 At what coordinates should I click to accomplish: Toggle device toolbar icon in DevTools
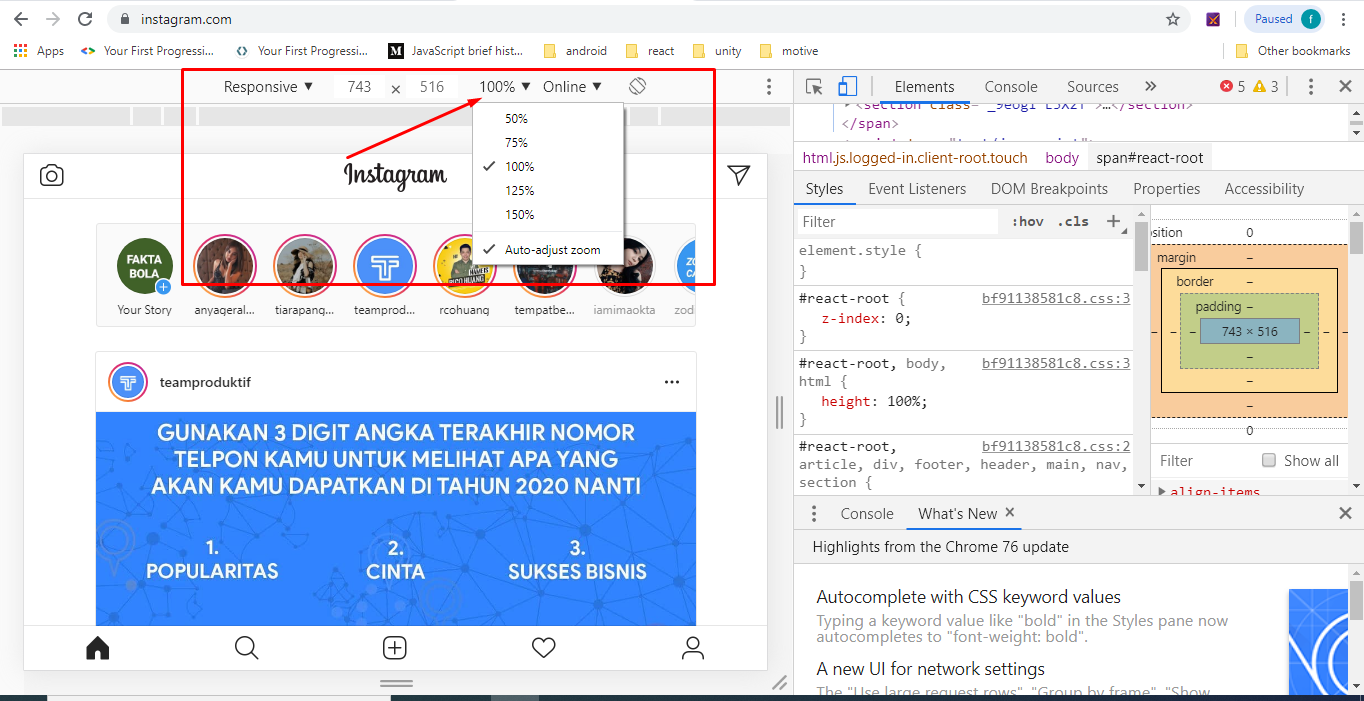click(x=848, y=87)
